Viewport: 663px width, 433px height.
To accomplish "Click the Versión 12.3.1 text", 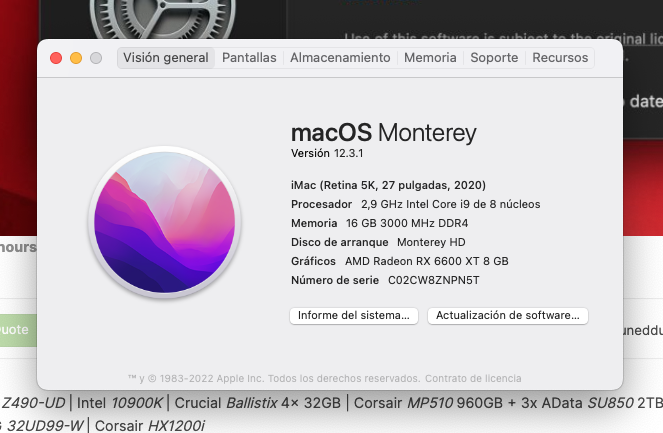I will coord(327,153).
